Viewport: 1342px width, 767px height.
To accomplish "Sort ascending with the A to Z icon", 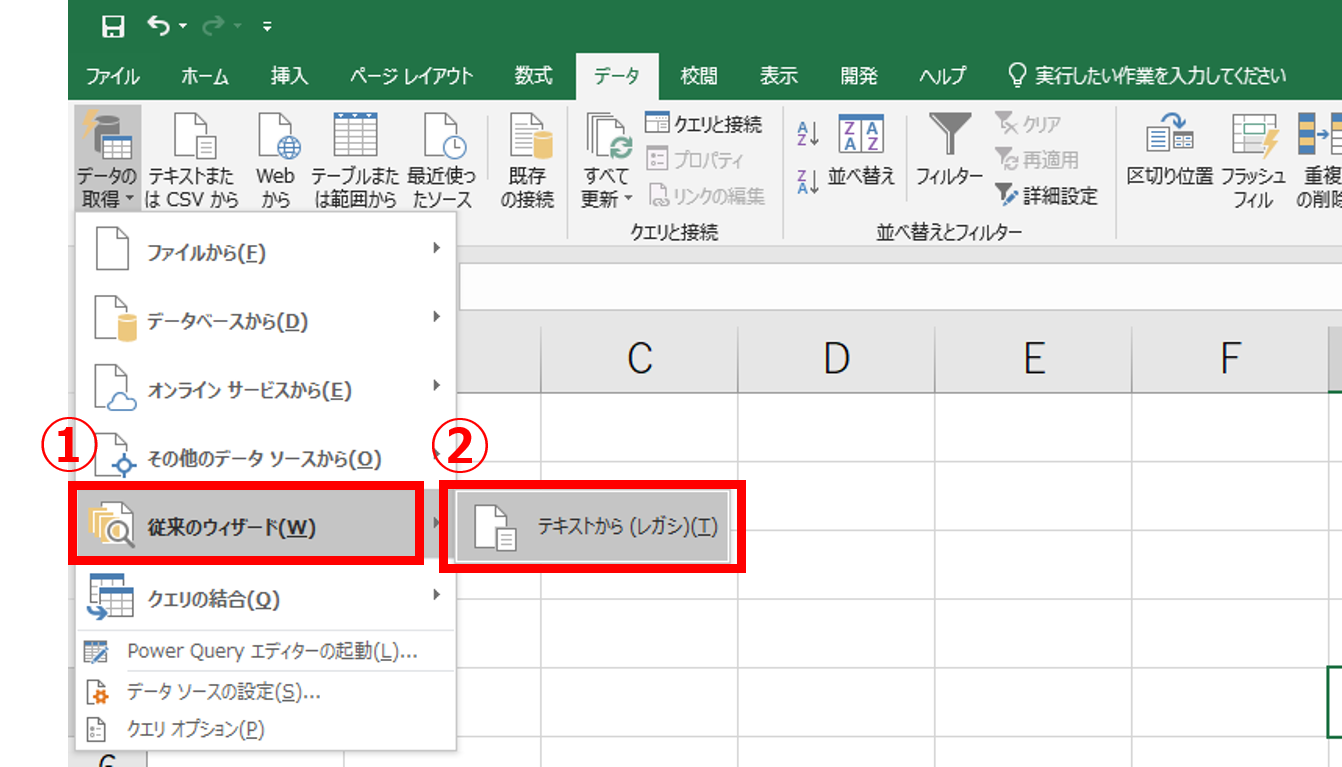I will click(808, 133).
